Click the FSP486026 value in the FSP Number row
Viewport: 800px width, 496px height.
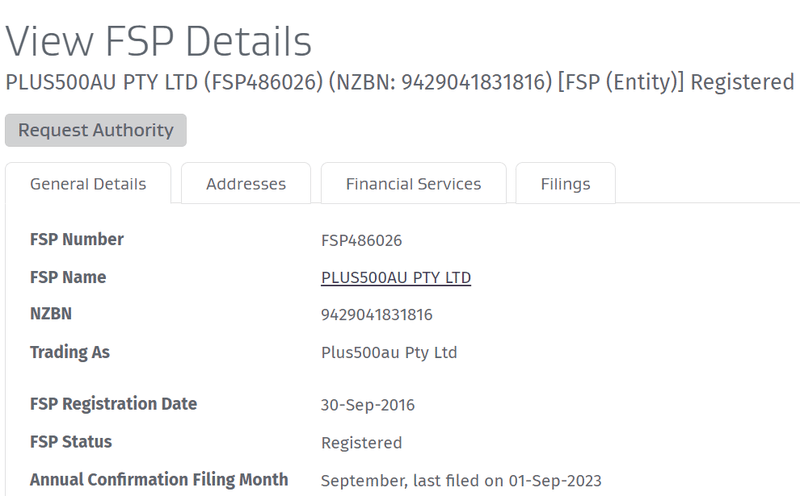(x=361, y=241)
